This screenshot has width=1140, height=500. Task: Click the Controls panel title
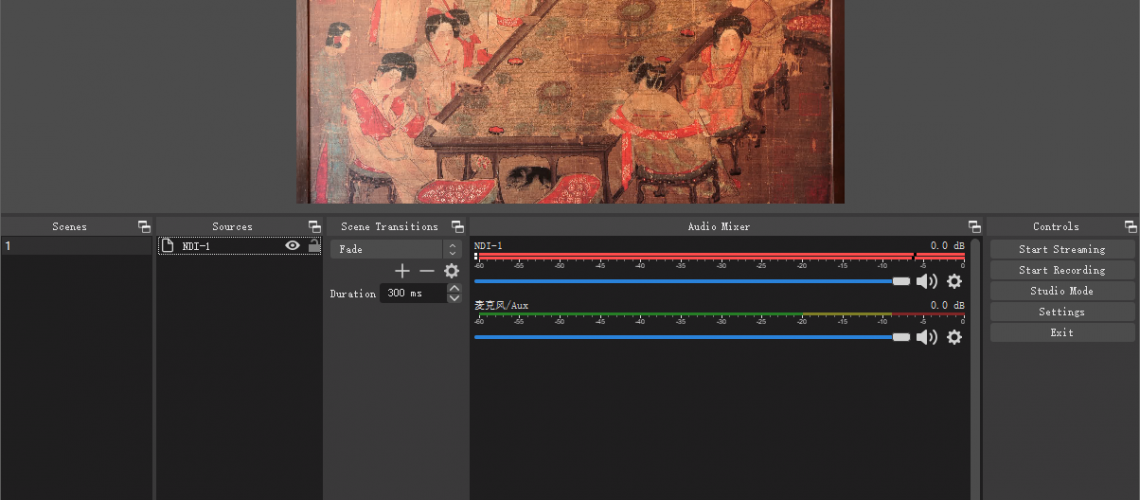(1056, 227)
